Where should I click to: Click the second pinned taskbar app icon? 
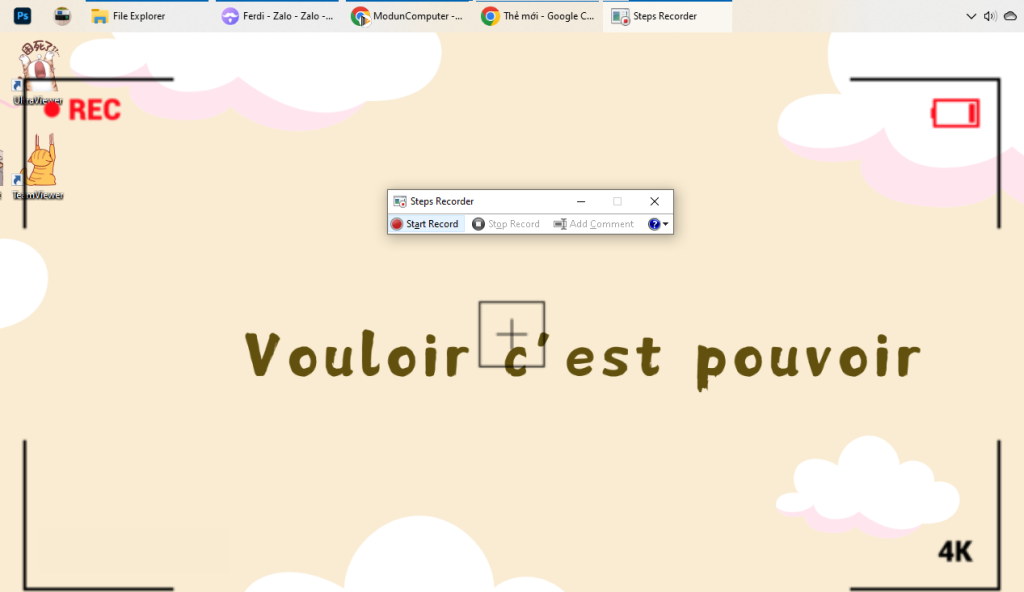62,16
